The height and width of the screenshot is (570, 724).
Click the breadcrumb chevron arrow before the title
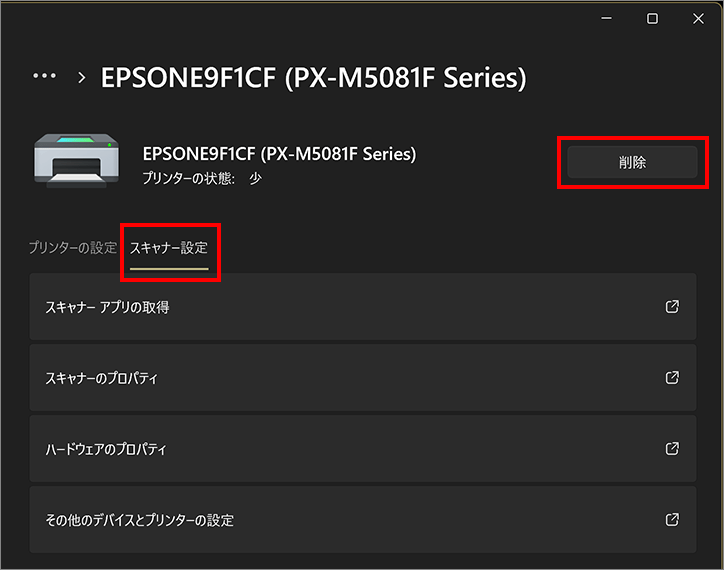coord(82,78)
